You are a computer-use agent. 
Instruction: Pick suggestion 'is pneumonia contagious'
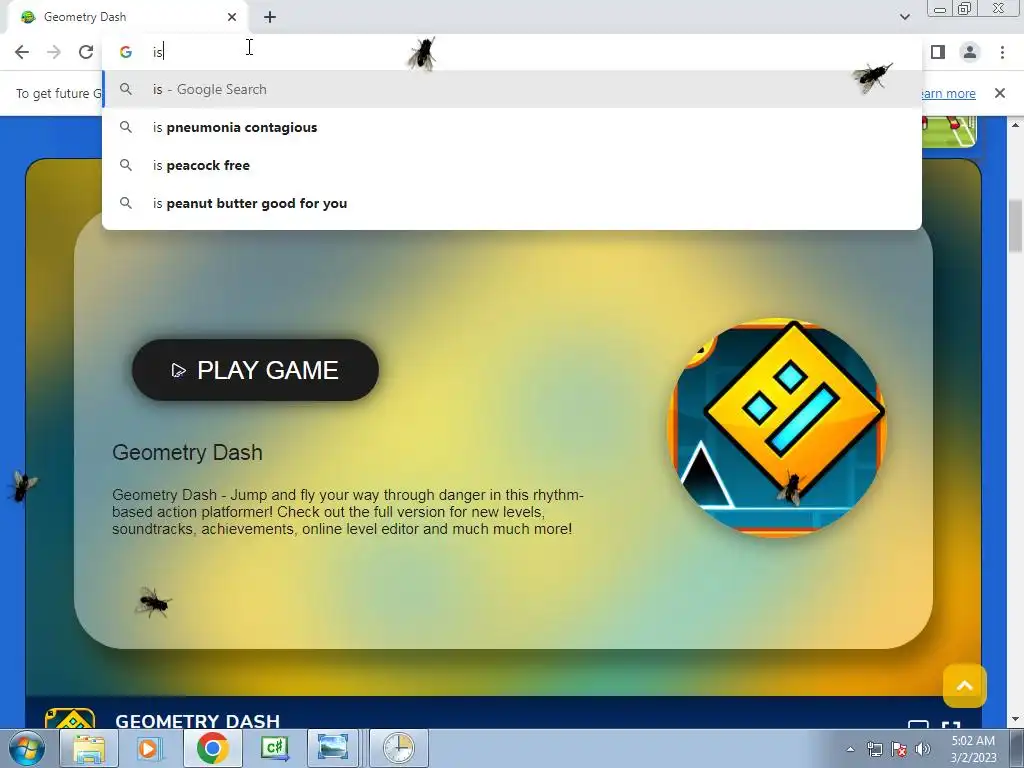[x=512, y=127]
